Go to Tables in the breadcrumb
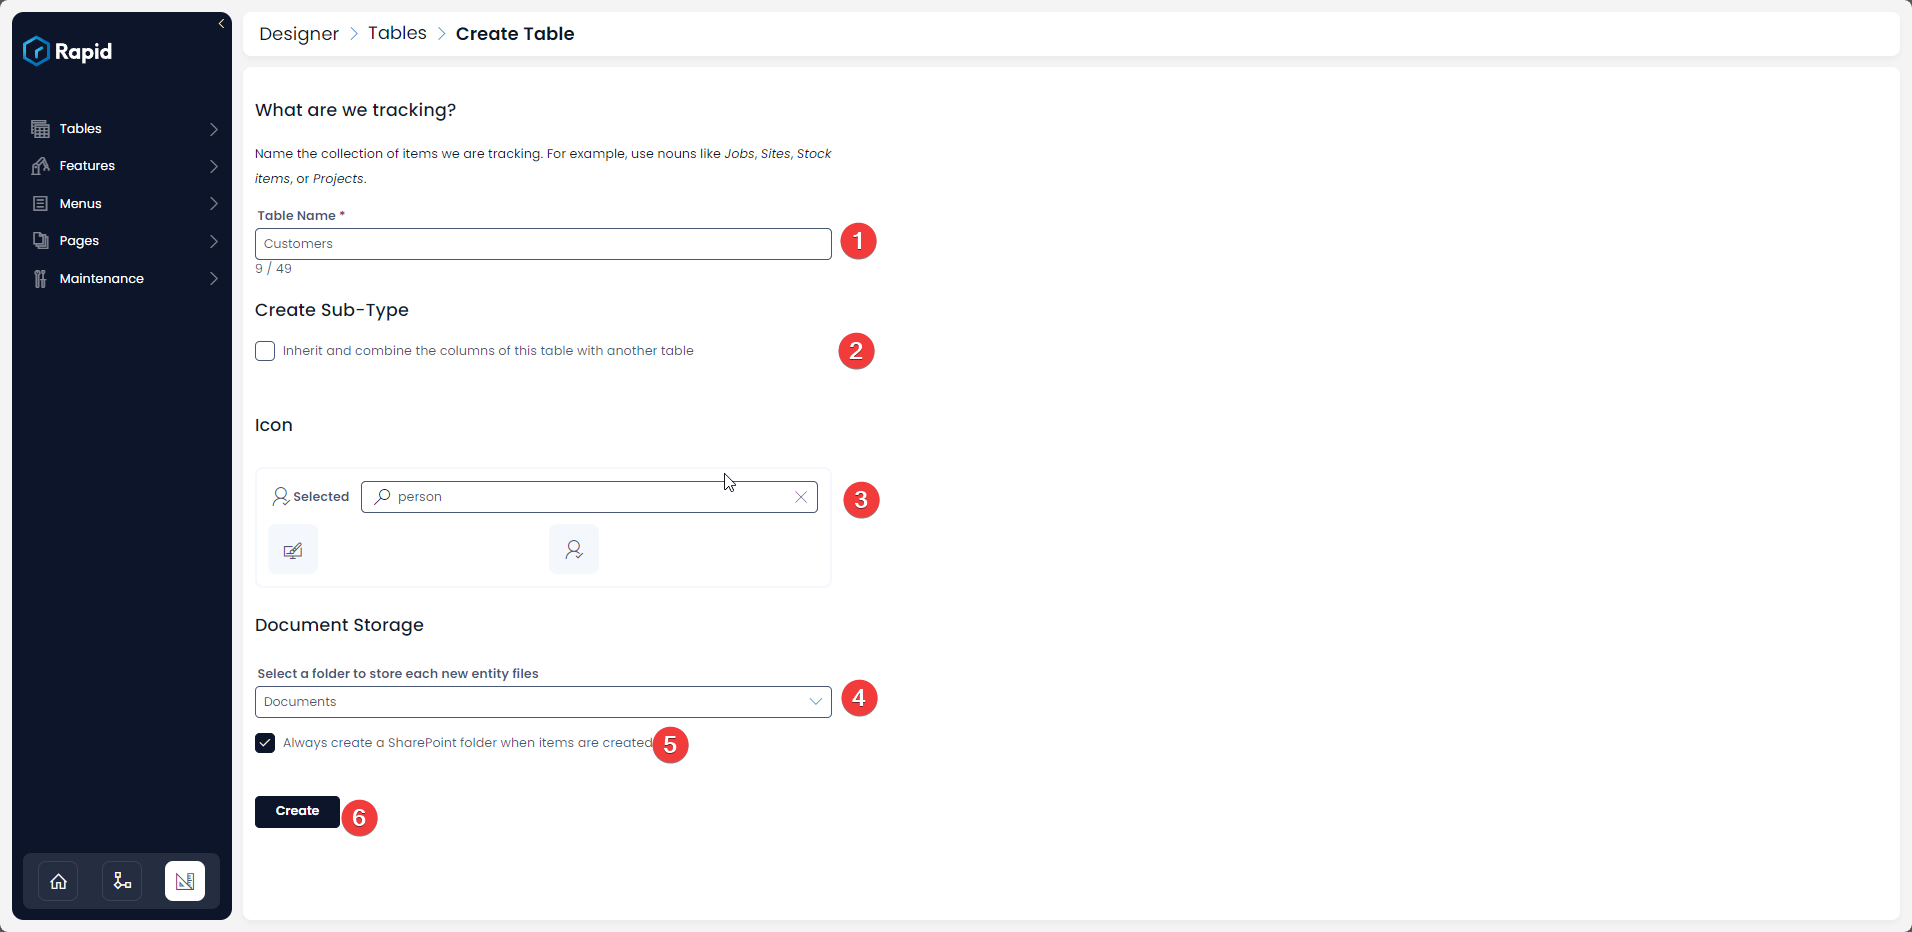 pos(397,33)
